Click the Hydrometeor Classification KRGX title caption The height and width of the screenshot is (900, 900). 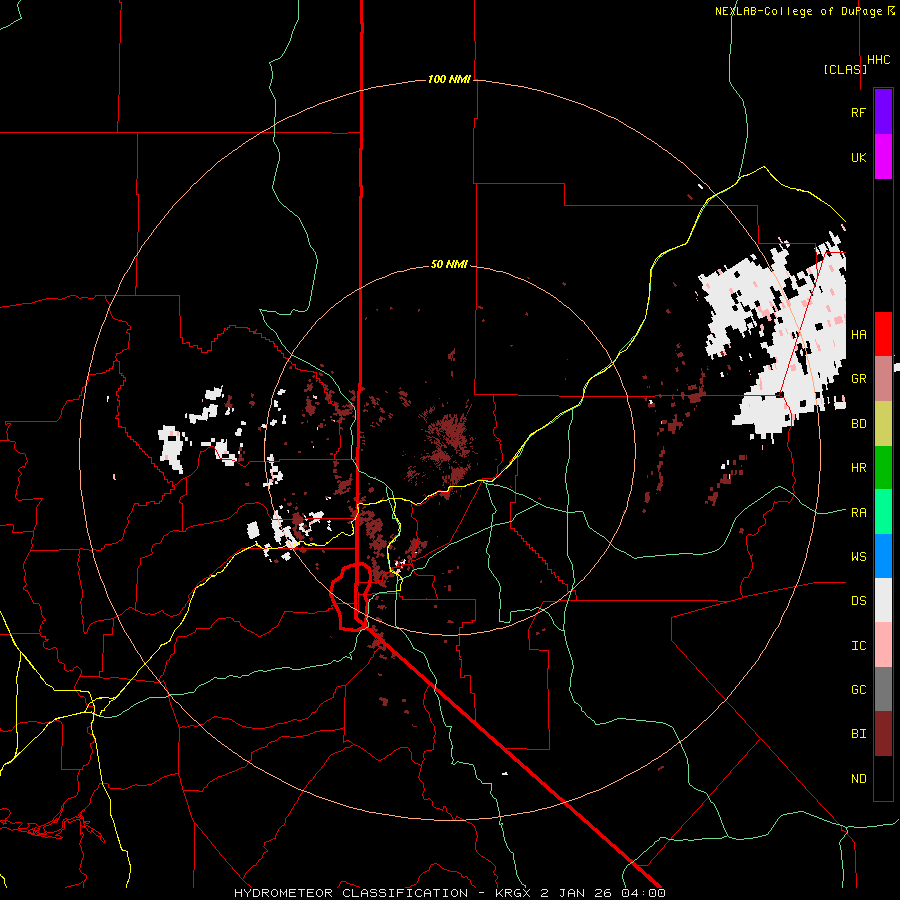[449, 893]
